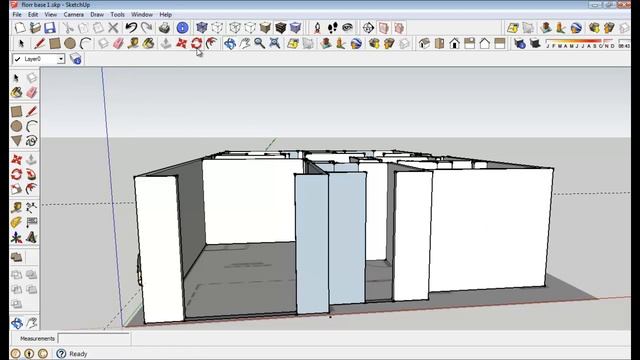The image size is (640, 360).
Task: Open the Layer0 layer dropdown
Action: [61, 59]
